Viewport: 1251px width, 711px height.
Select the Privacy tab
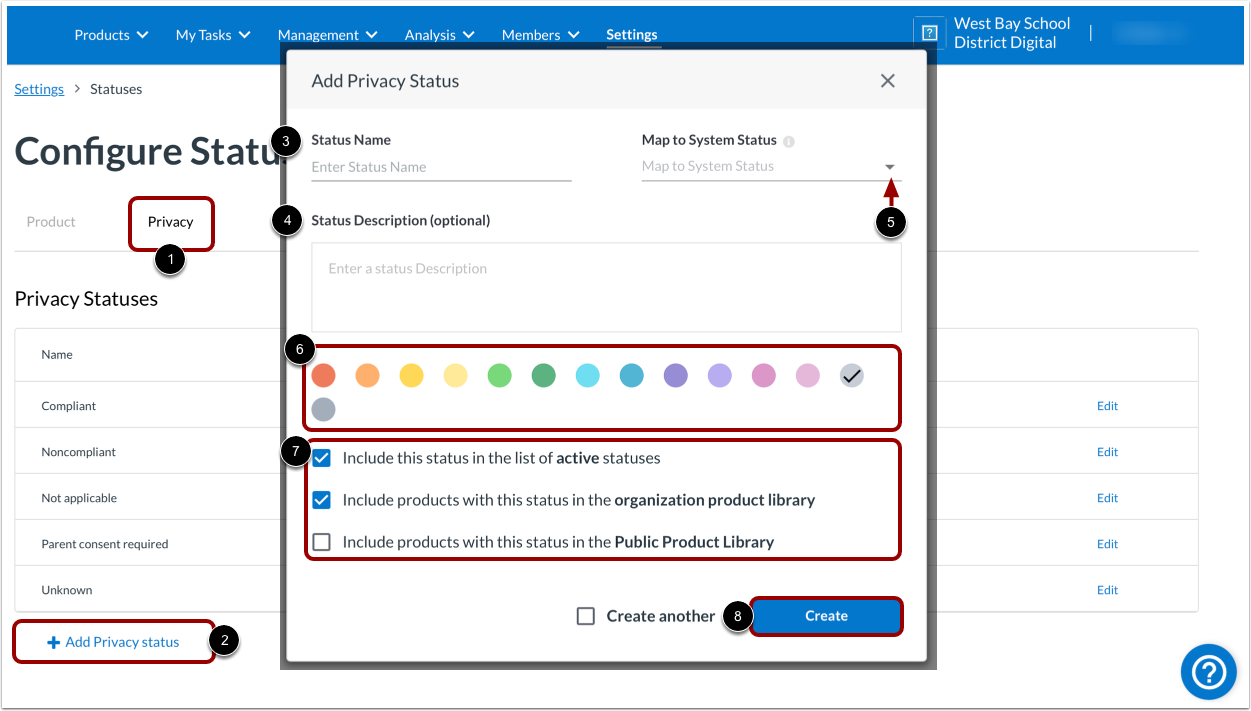[171, 221]
